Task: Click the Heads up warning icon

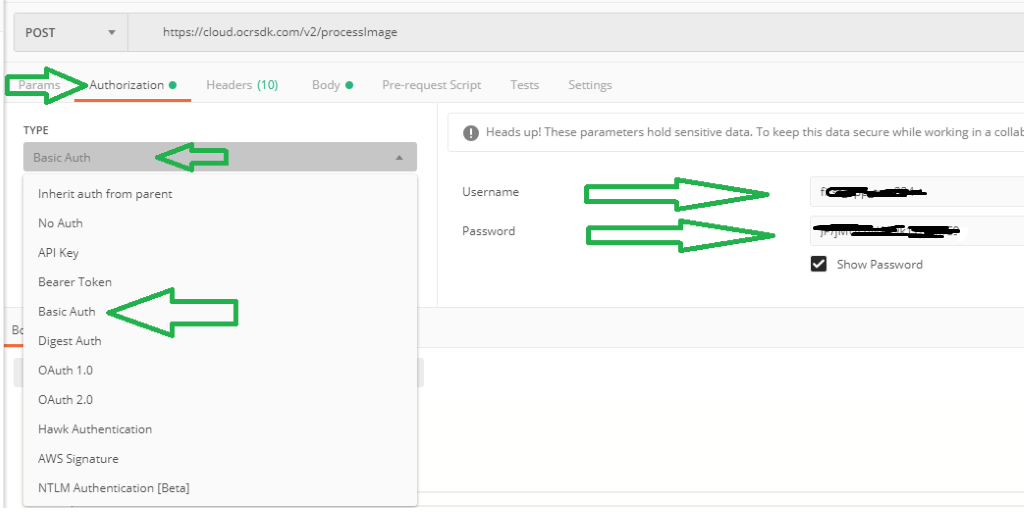Action: [470, 133]
